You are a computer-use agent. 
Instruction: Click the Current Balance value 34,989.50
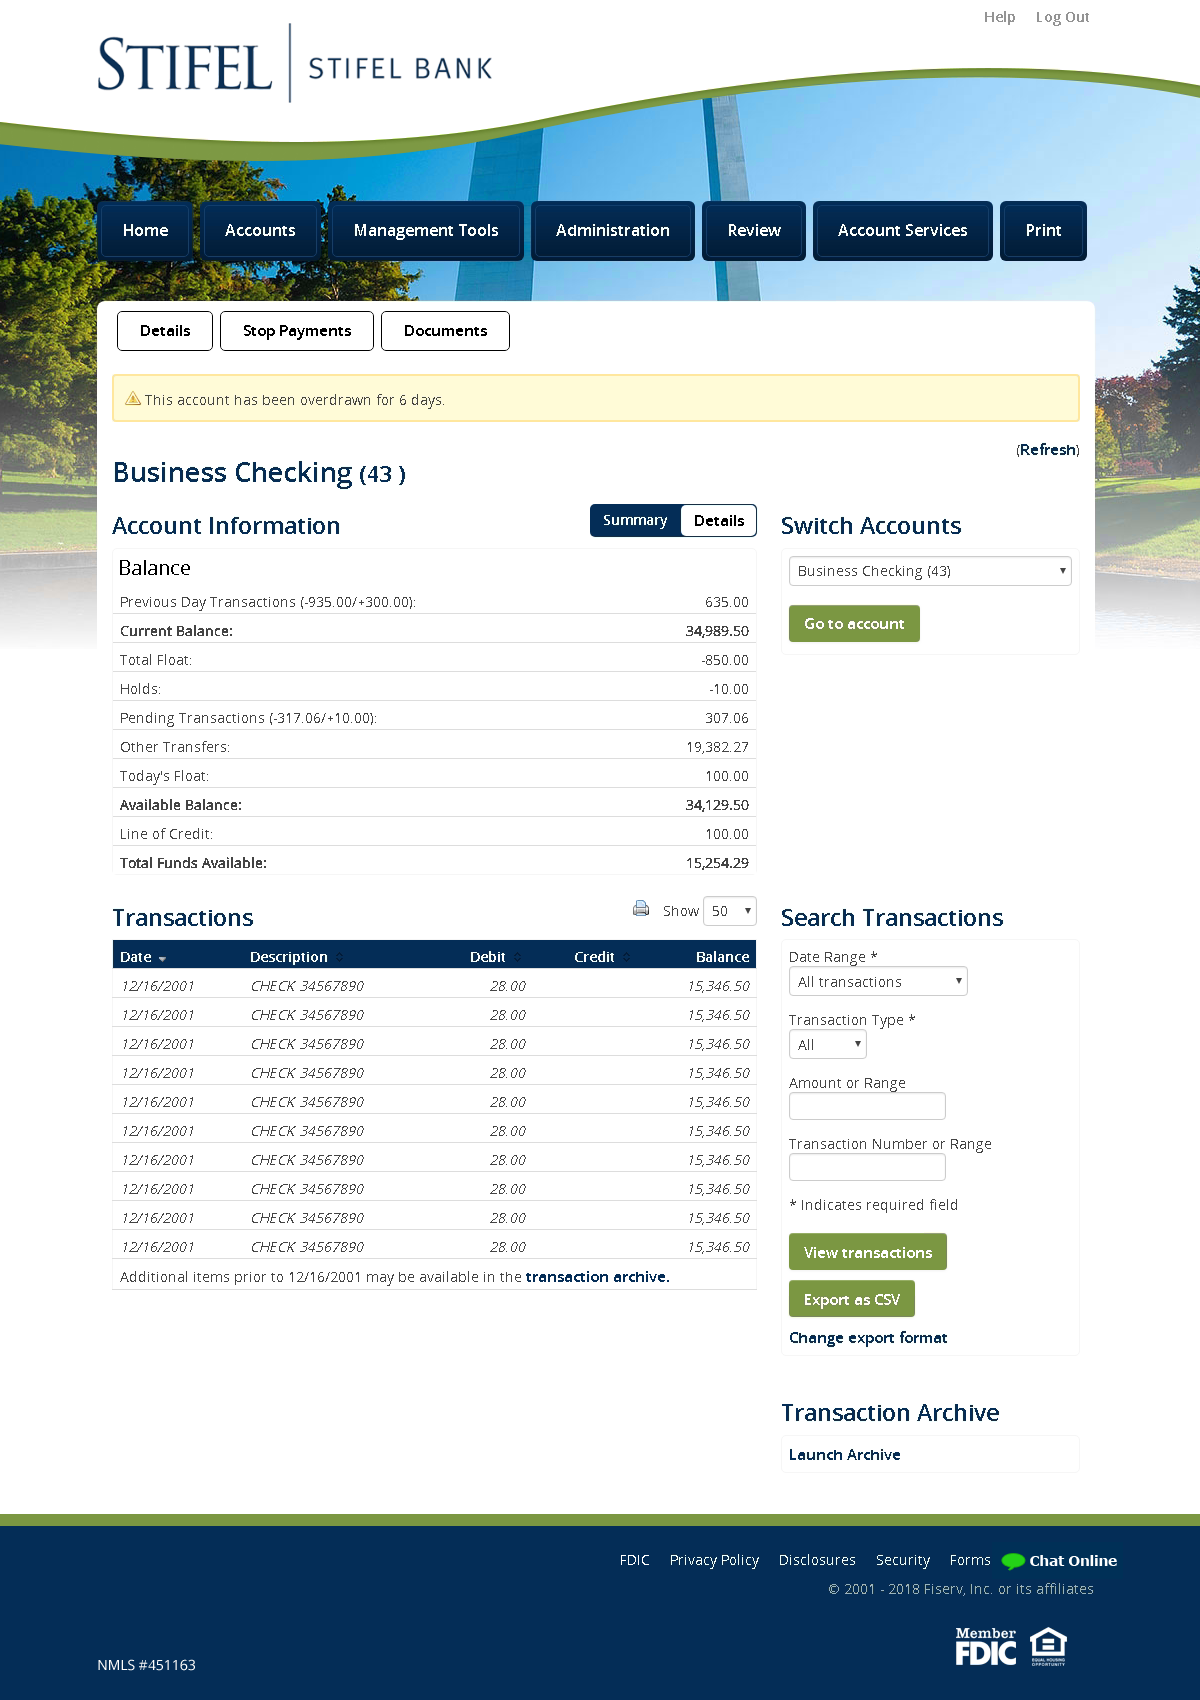(717, 631)
